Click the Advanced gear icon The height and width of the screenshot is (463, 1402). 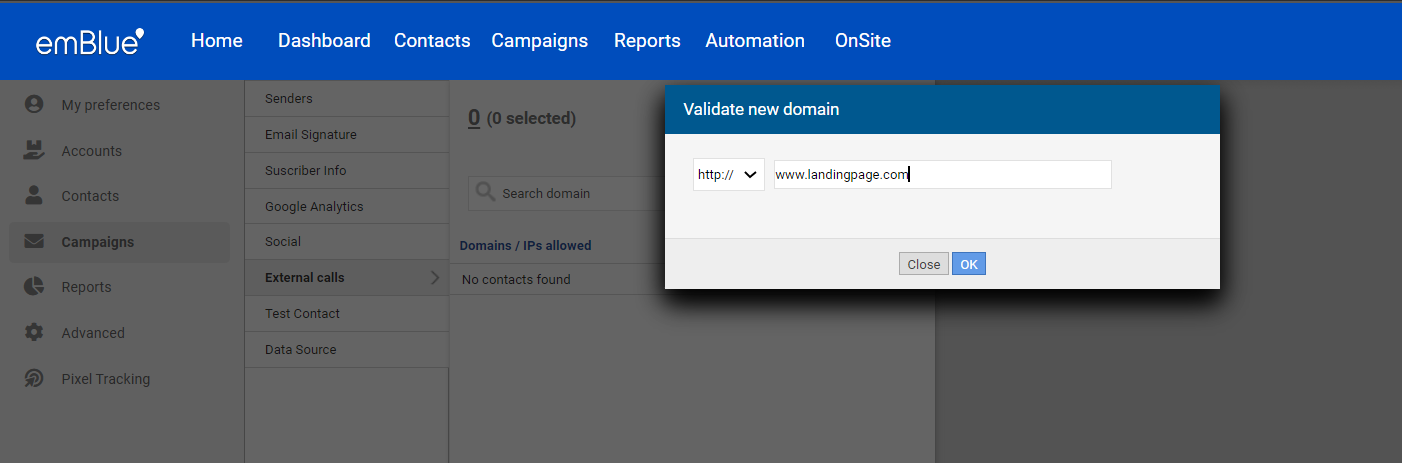pos(34,332)
